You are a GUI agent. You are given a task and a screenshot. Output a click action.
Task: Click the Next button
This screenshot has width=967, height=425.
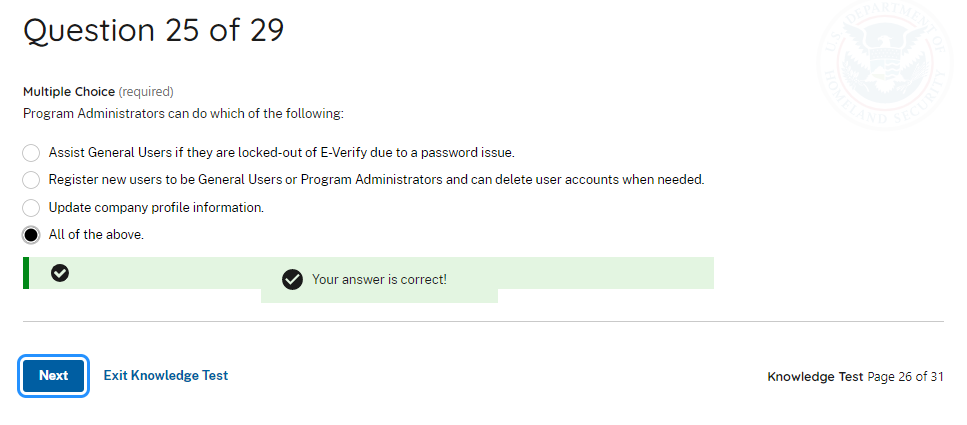click(x=54, y=376)
